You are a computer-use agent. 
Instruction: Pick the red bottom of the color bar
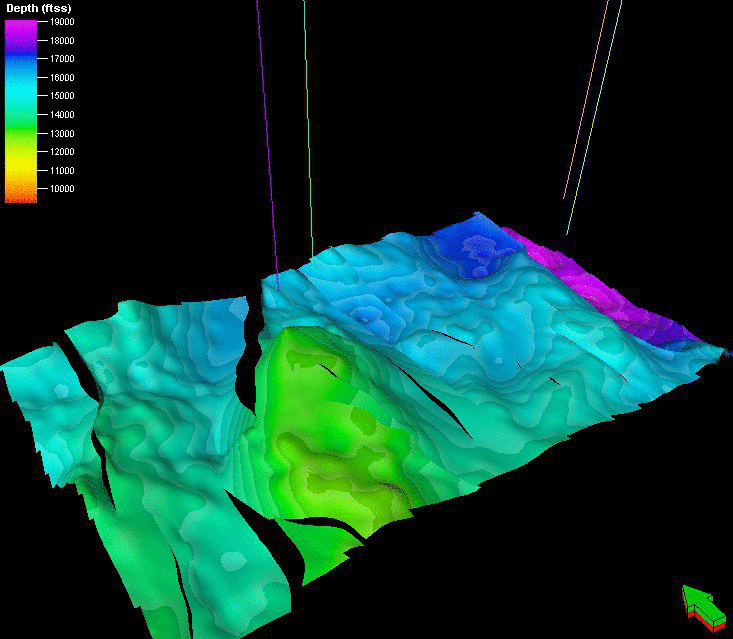(x=20, y=199)
